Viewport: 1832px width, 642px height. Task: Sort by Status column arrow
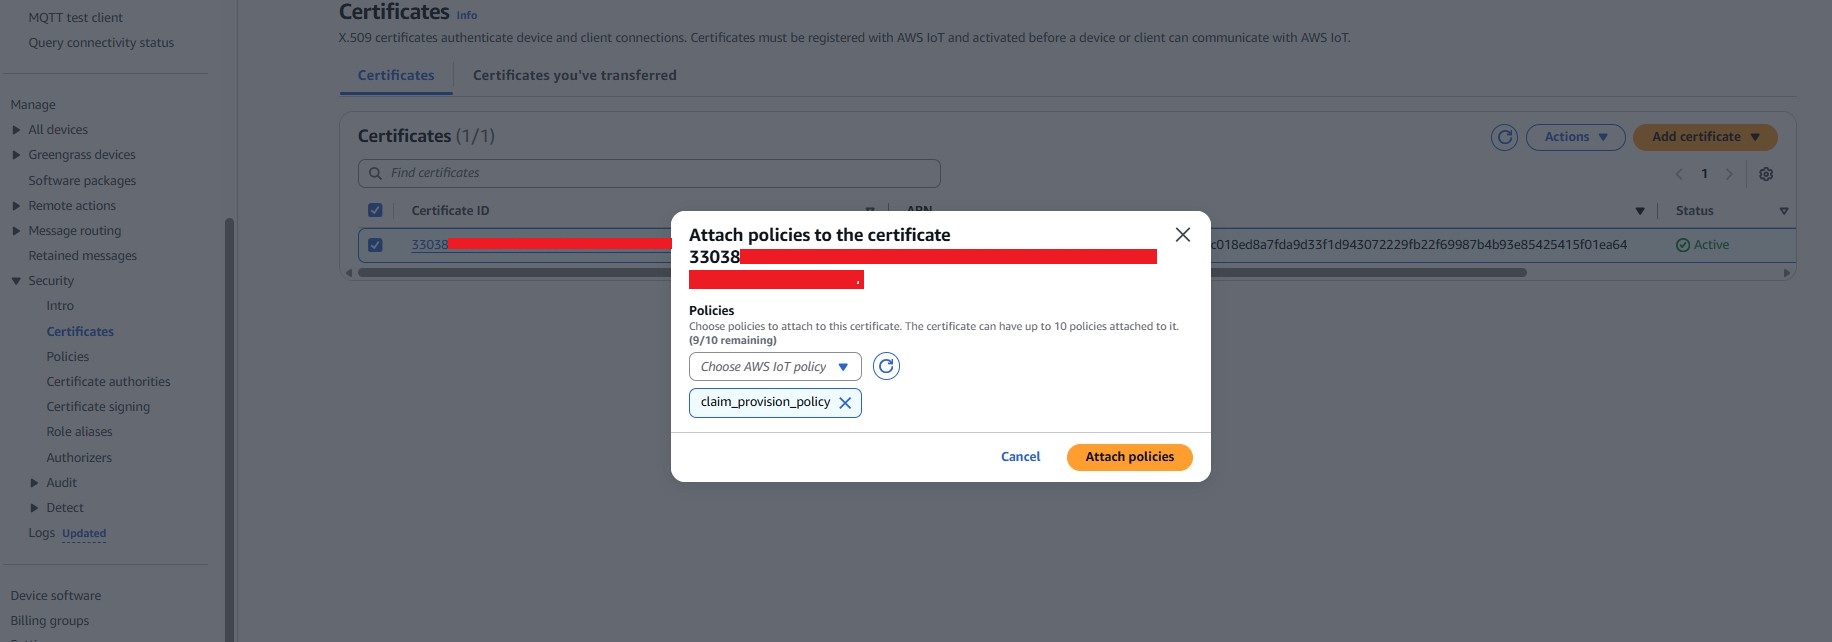point(1783,211)
